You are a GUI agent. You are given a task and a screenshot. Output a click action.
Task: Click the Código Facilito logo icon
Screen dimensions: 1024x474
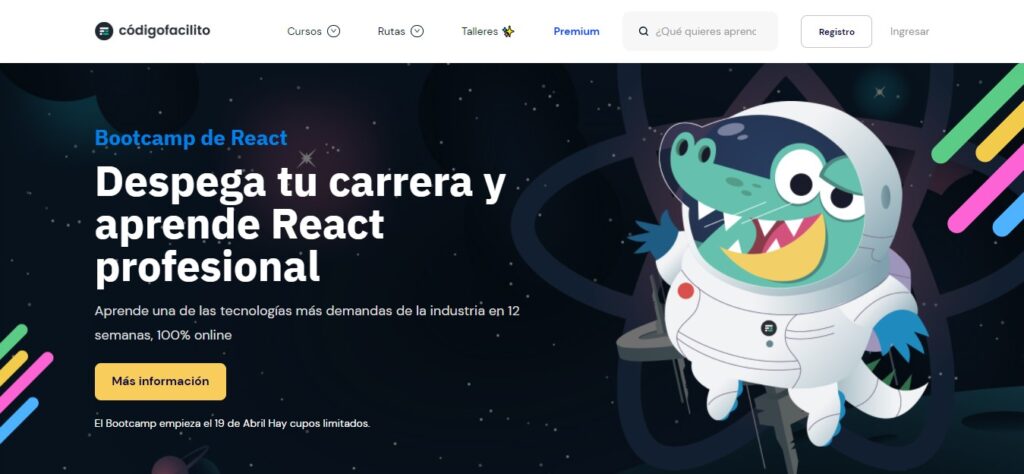tap(104, 31)
